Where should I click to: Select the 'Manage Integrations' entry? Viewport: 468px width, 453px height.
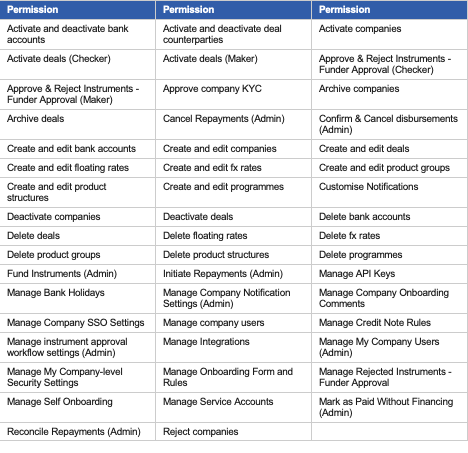point(206,342)
